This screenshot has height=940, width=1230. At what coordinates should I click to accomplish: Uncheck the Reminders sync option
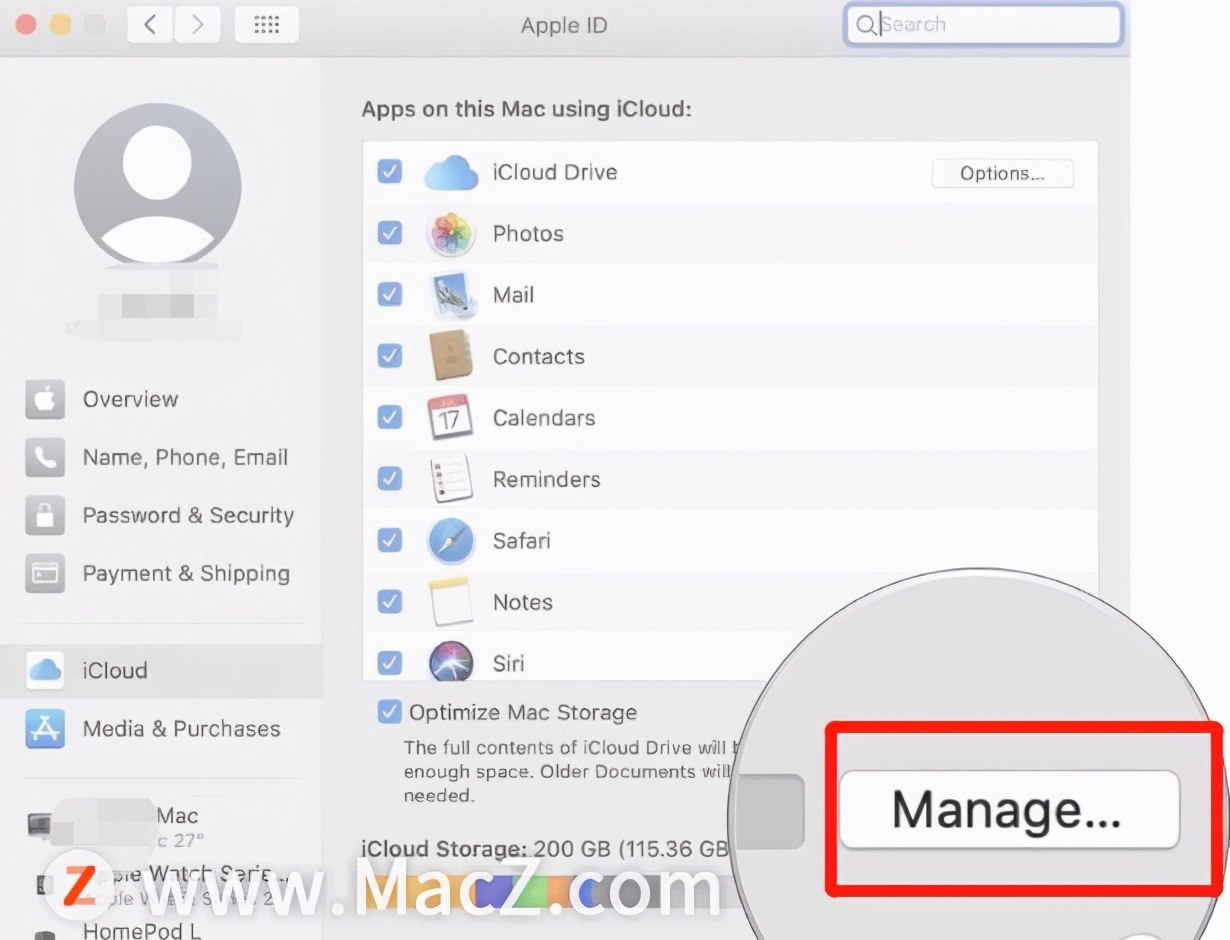click(x=390, y=478)
